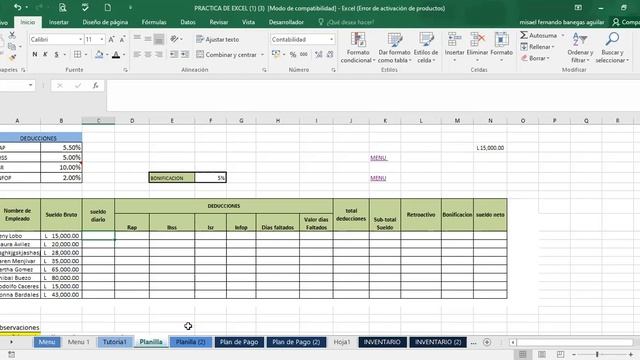Click the Undo arrow in the quick access toolbar
Image resolution: width=640 pixels, height=360 pixels.
[x=18, y=7]
